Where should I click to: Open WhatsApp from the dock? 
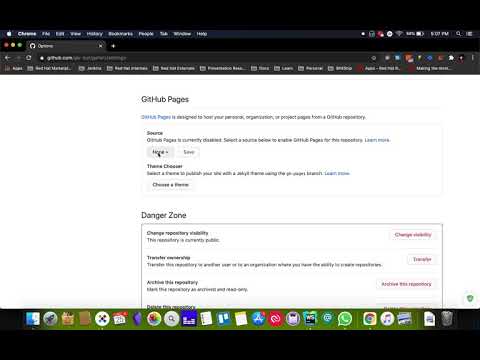click(345, 319)
